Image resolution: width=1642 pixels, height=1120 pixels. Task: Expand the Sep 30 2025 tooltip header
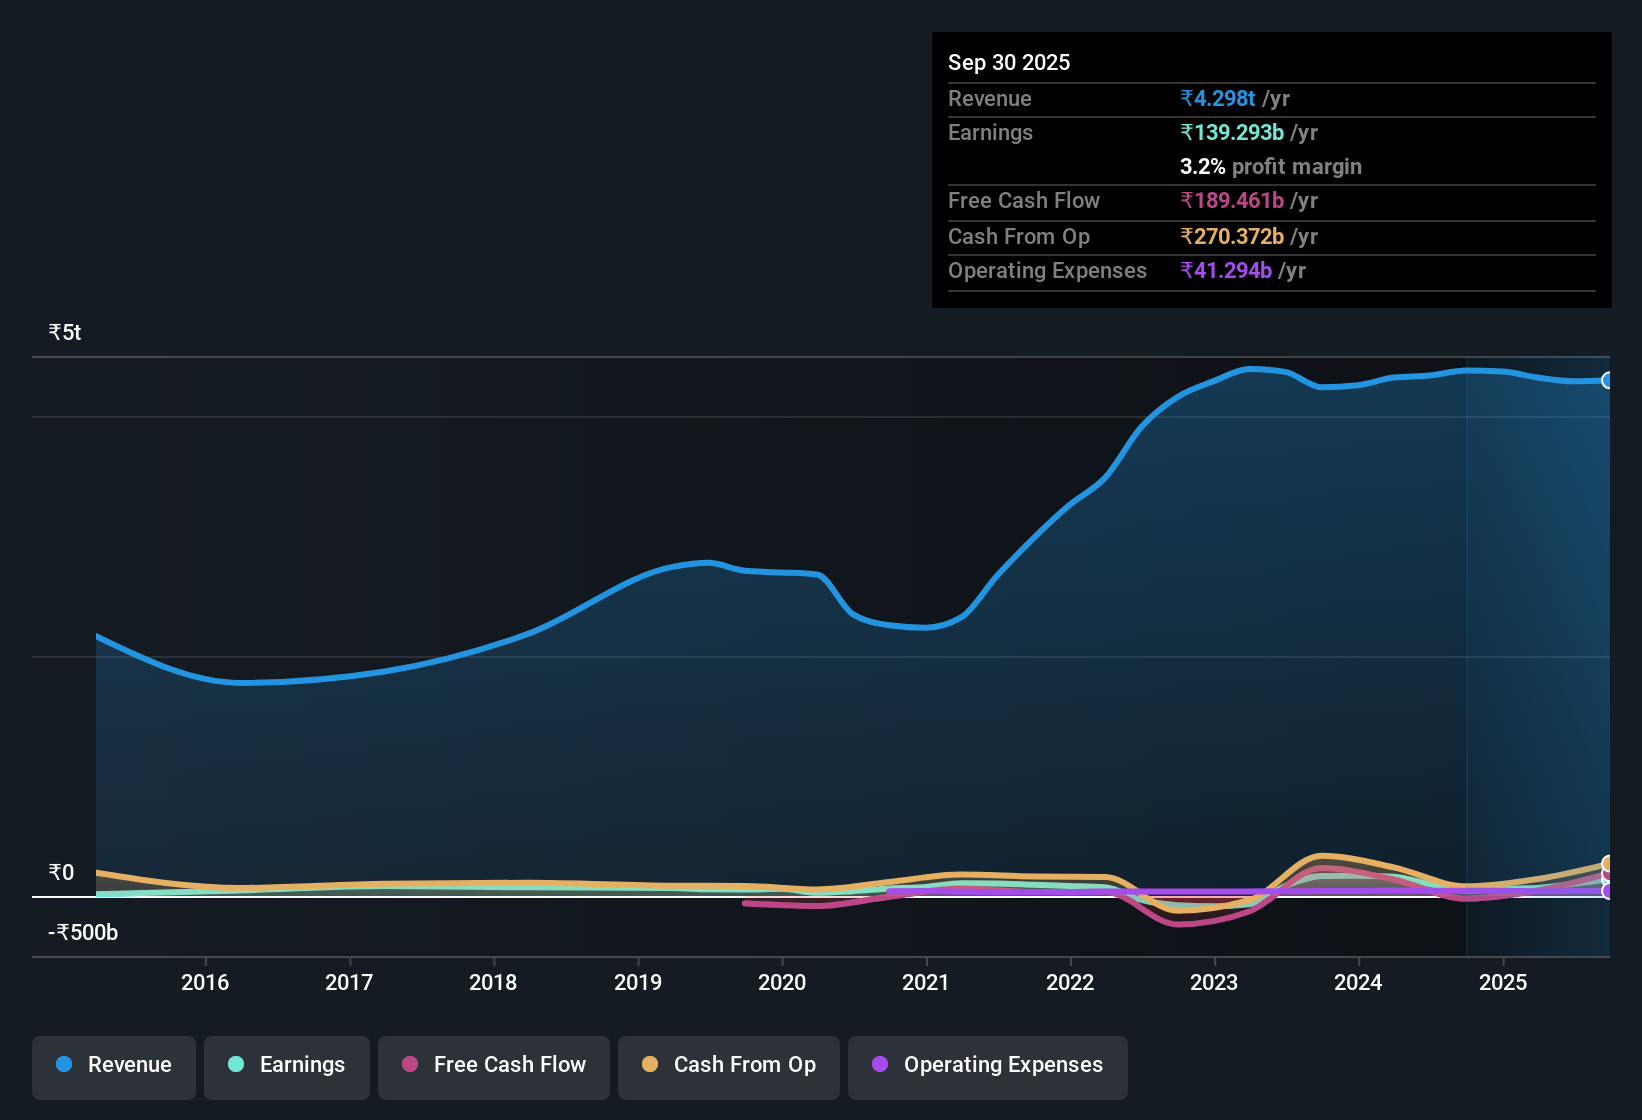[x=1009, y=62]
